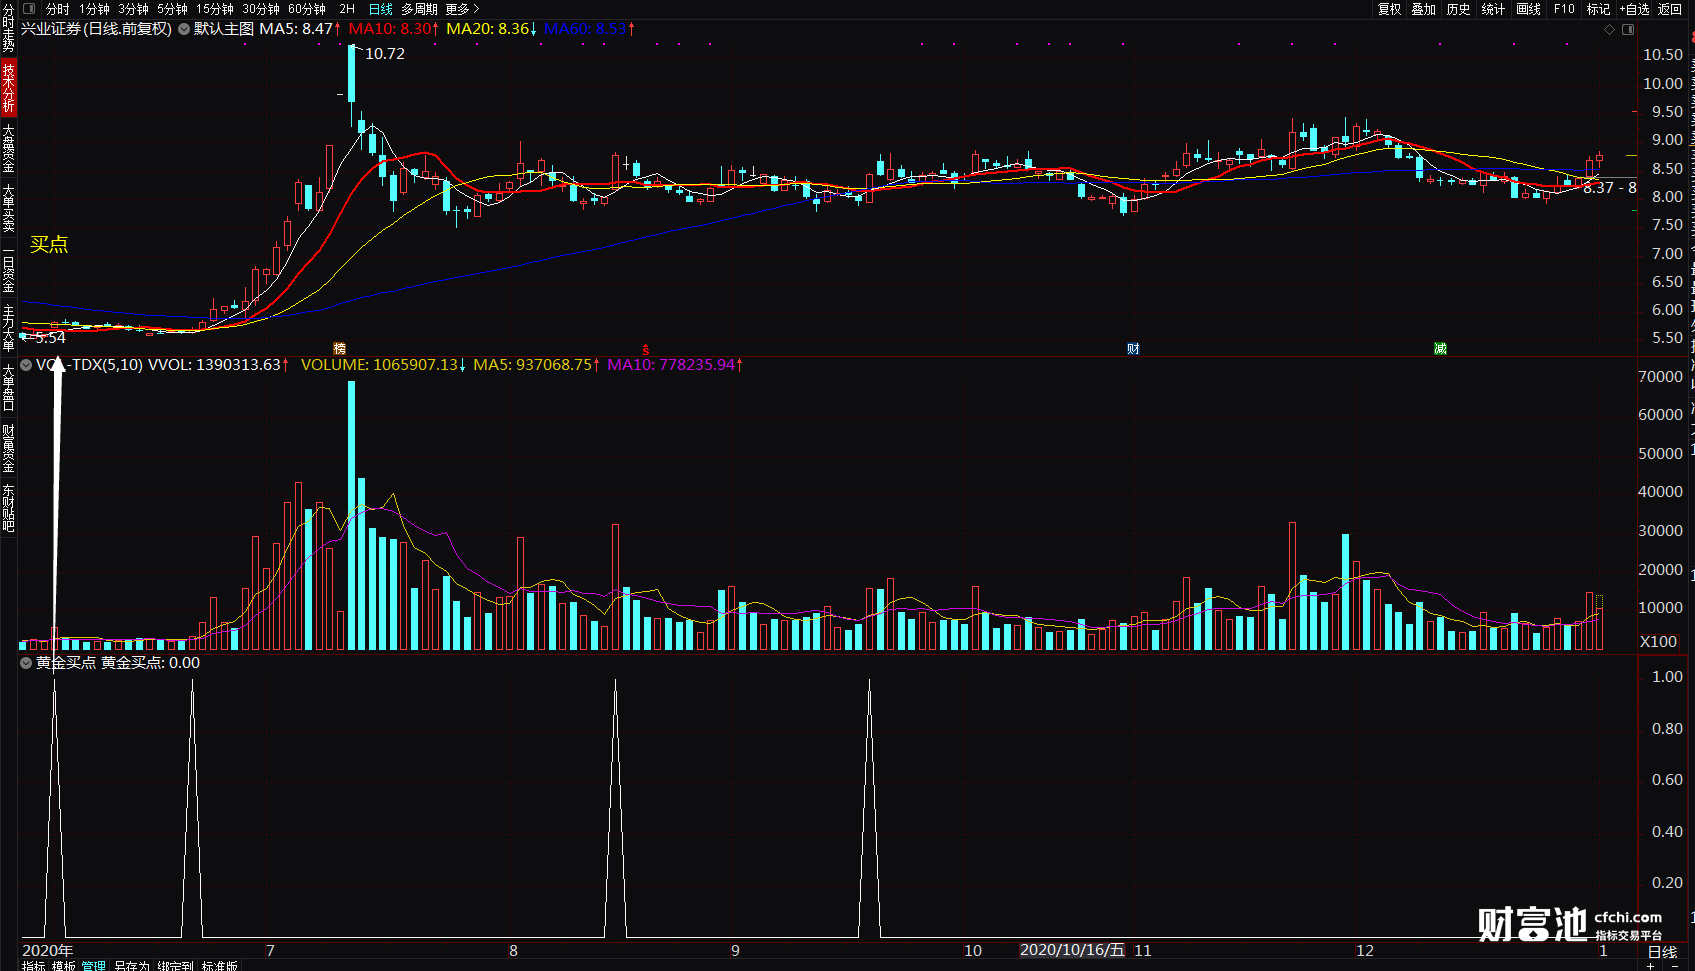Click the diamond marker icon above chart
The image size is (1695, 971).
point(1610,29)
